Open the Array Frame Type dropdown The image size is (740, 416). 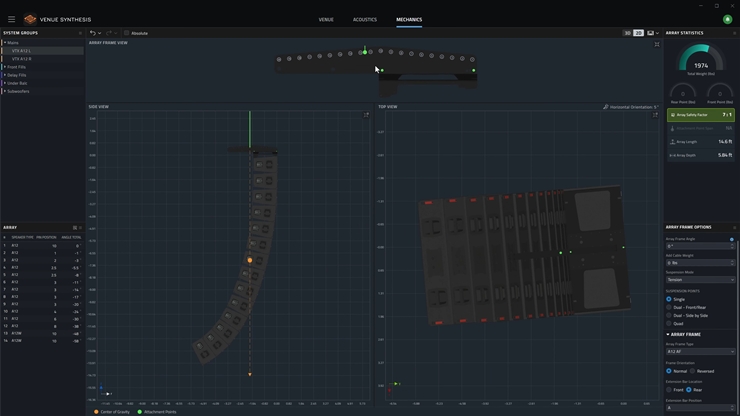point(700,352)
